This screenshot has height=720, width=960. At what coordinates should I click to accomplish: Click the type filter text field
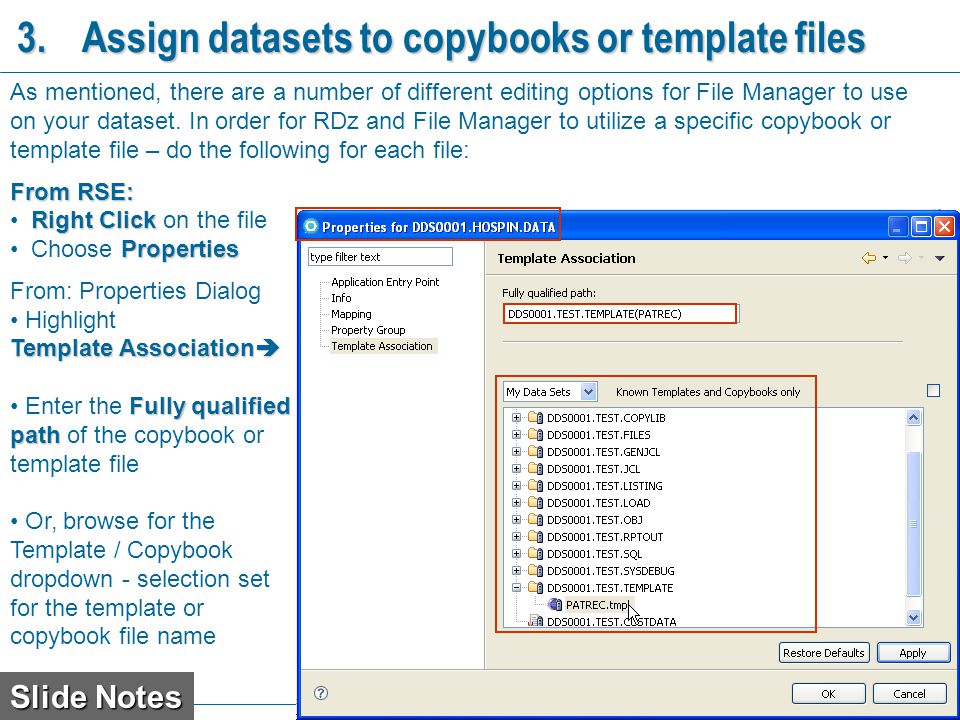click(380, 257)
